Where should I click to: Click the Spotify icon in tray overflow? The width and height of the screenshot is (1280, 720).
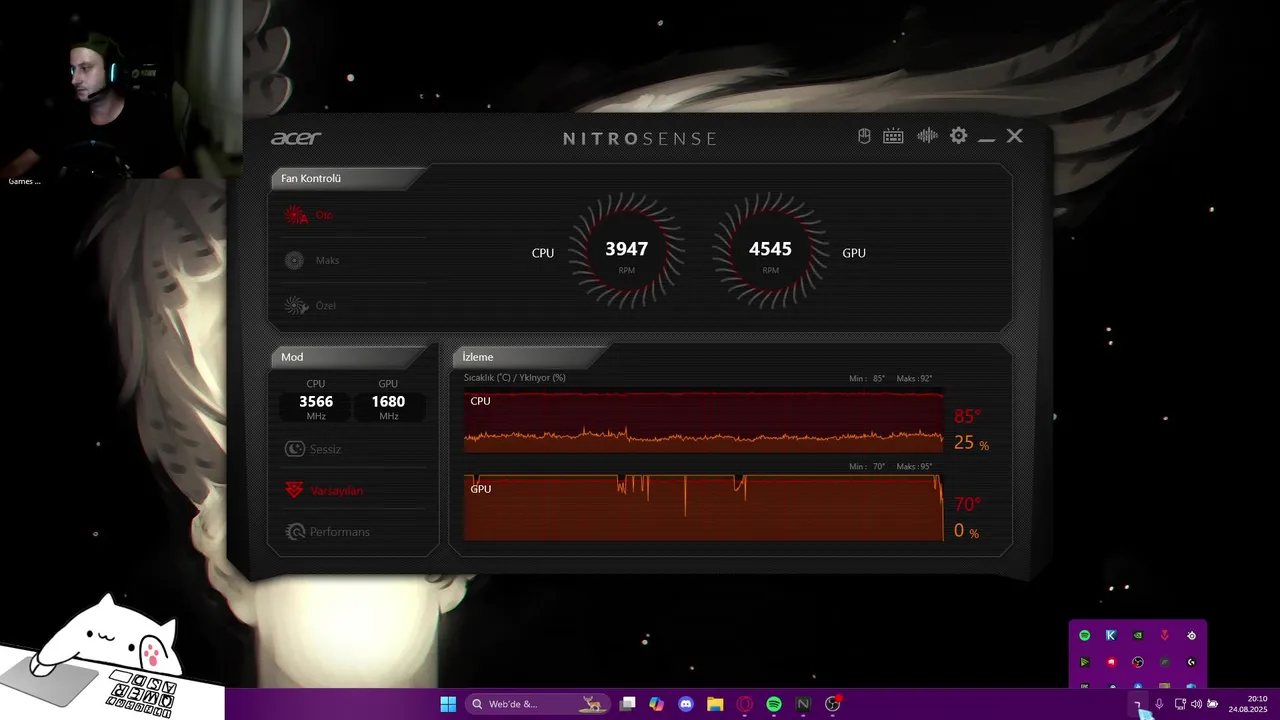coord(1084,636)
